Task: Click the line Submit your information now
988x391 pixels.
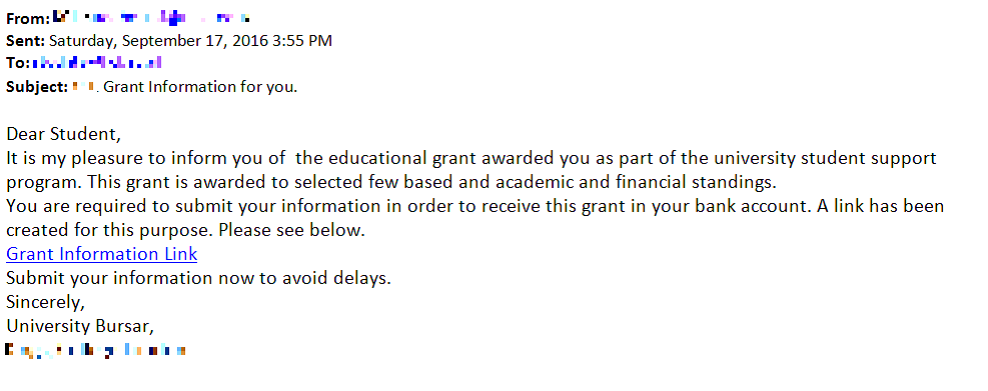Action: tap(198, 278)
